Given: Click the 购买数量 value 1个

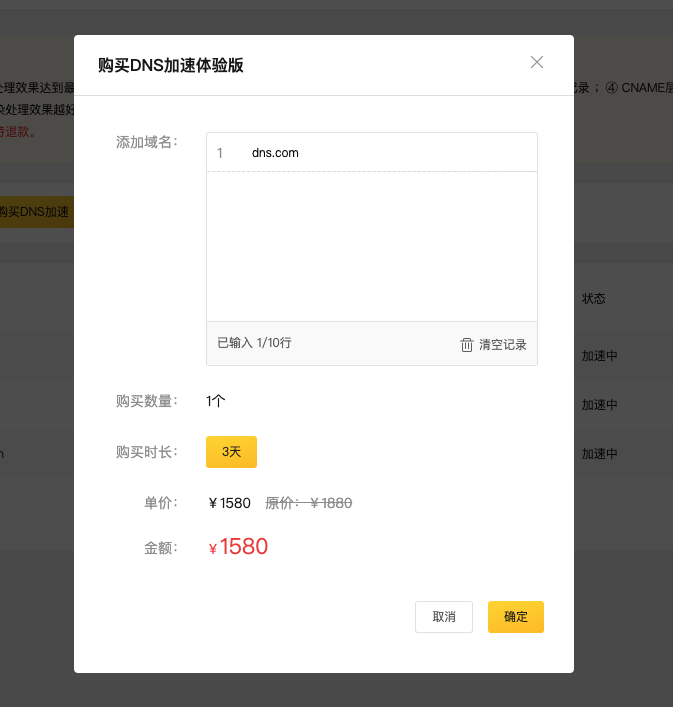Looking at the screenshot, I should [216, 401].
